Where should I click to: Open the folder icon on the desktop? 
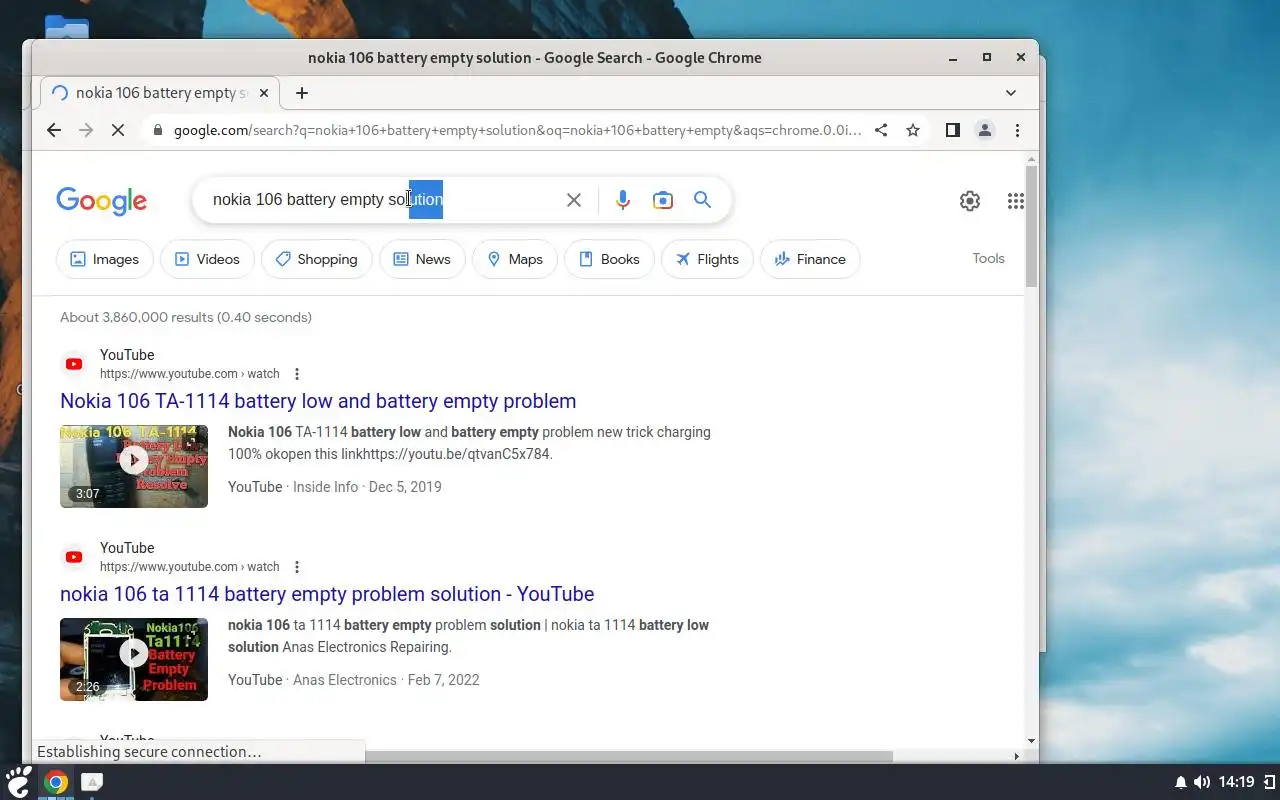coord(67,28)
